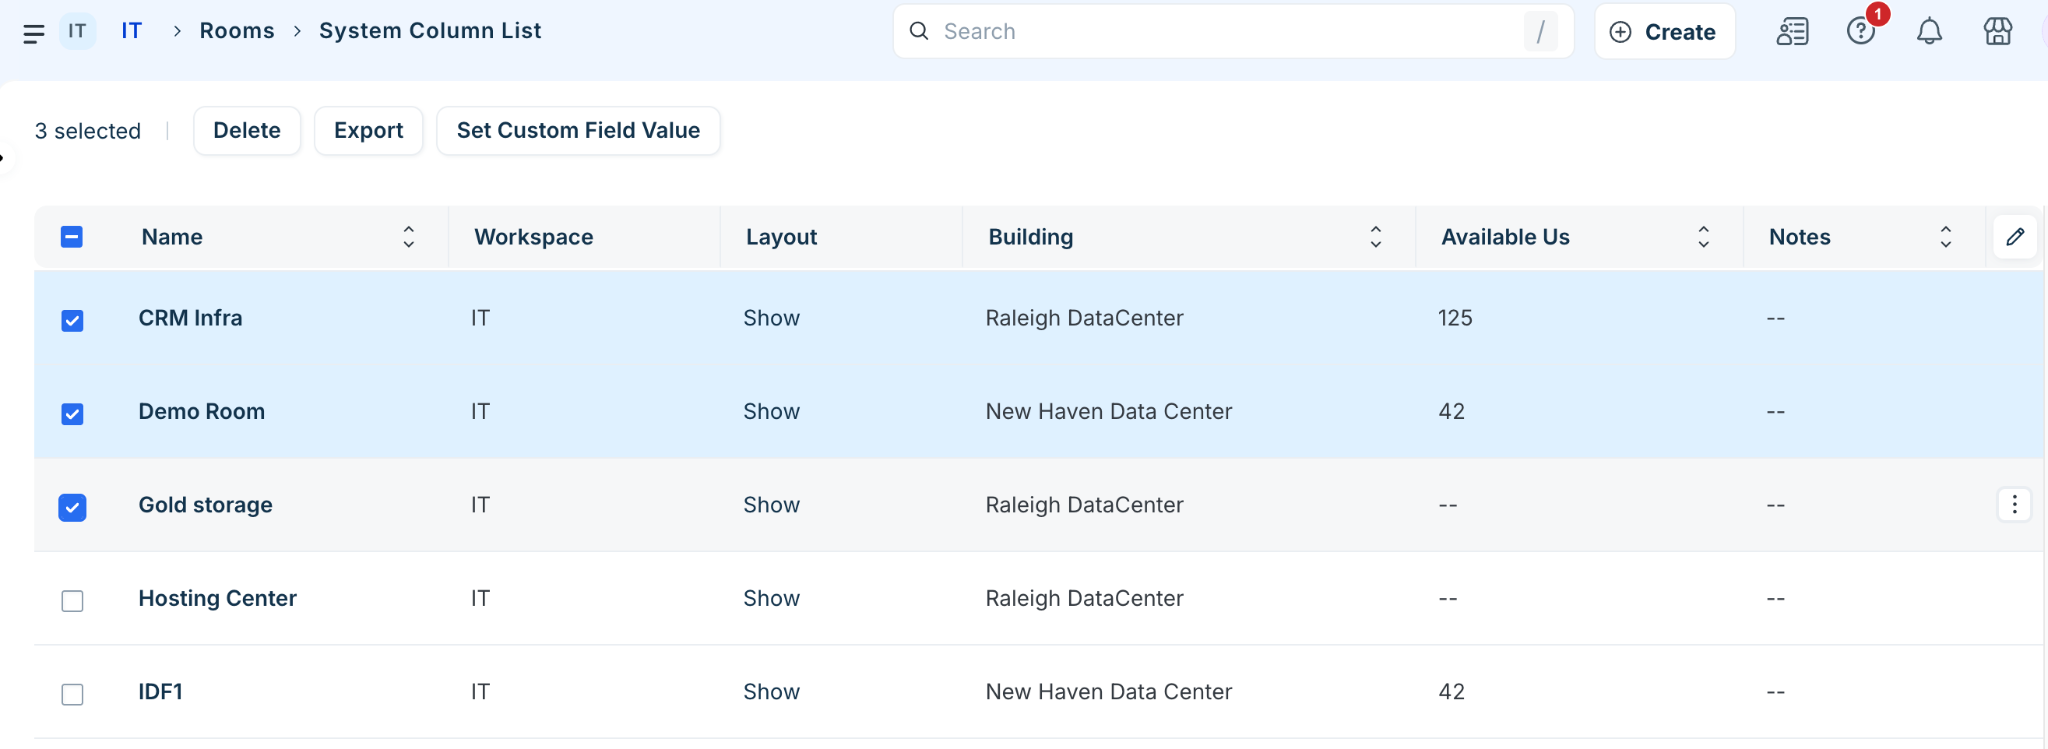Screen dimensions: 2048x749
Task: Uncheck the Gold storage row checkbox
Action: click(x=72, y=507)
